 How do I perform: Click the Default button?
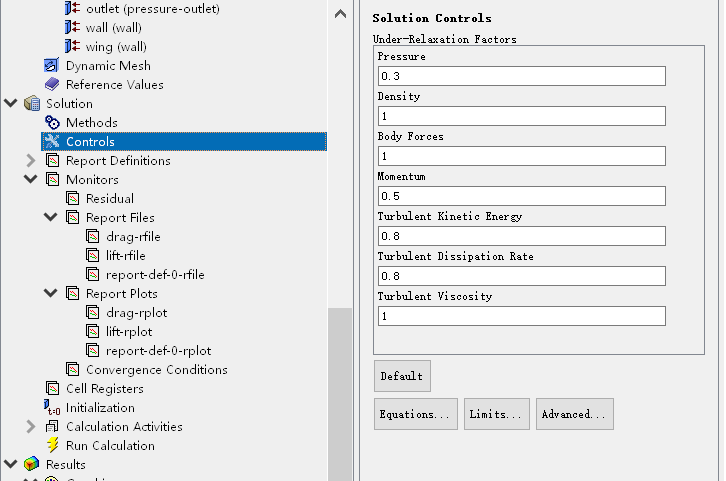[402, 376]
